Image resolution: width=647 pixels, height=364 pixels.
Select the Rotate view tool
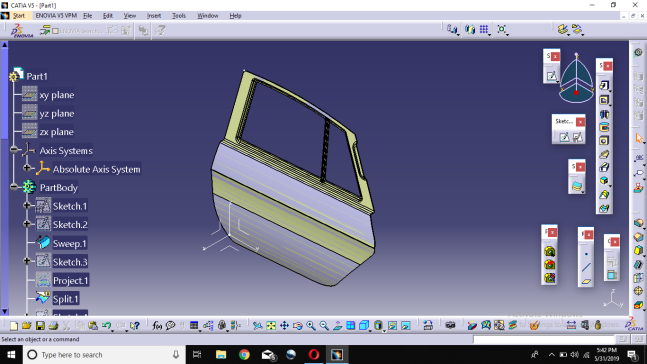[298, 326]
